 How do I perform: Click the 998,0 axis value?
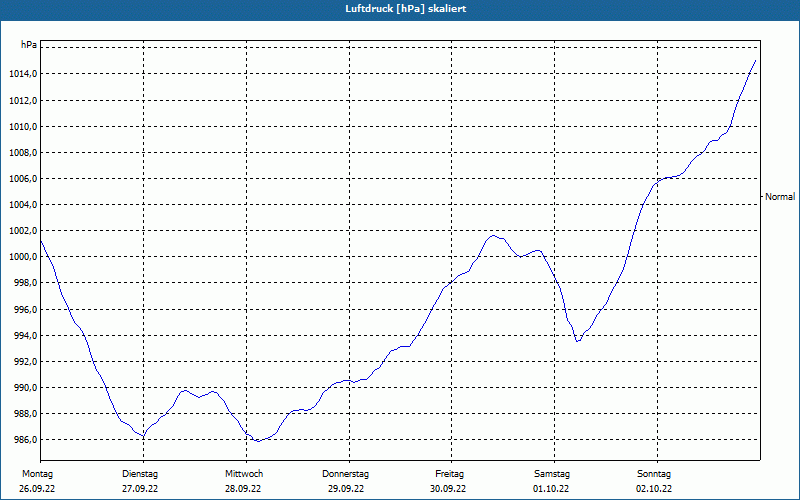point(25,283)
